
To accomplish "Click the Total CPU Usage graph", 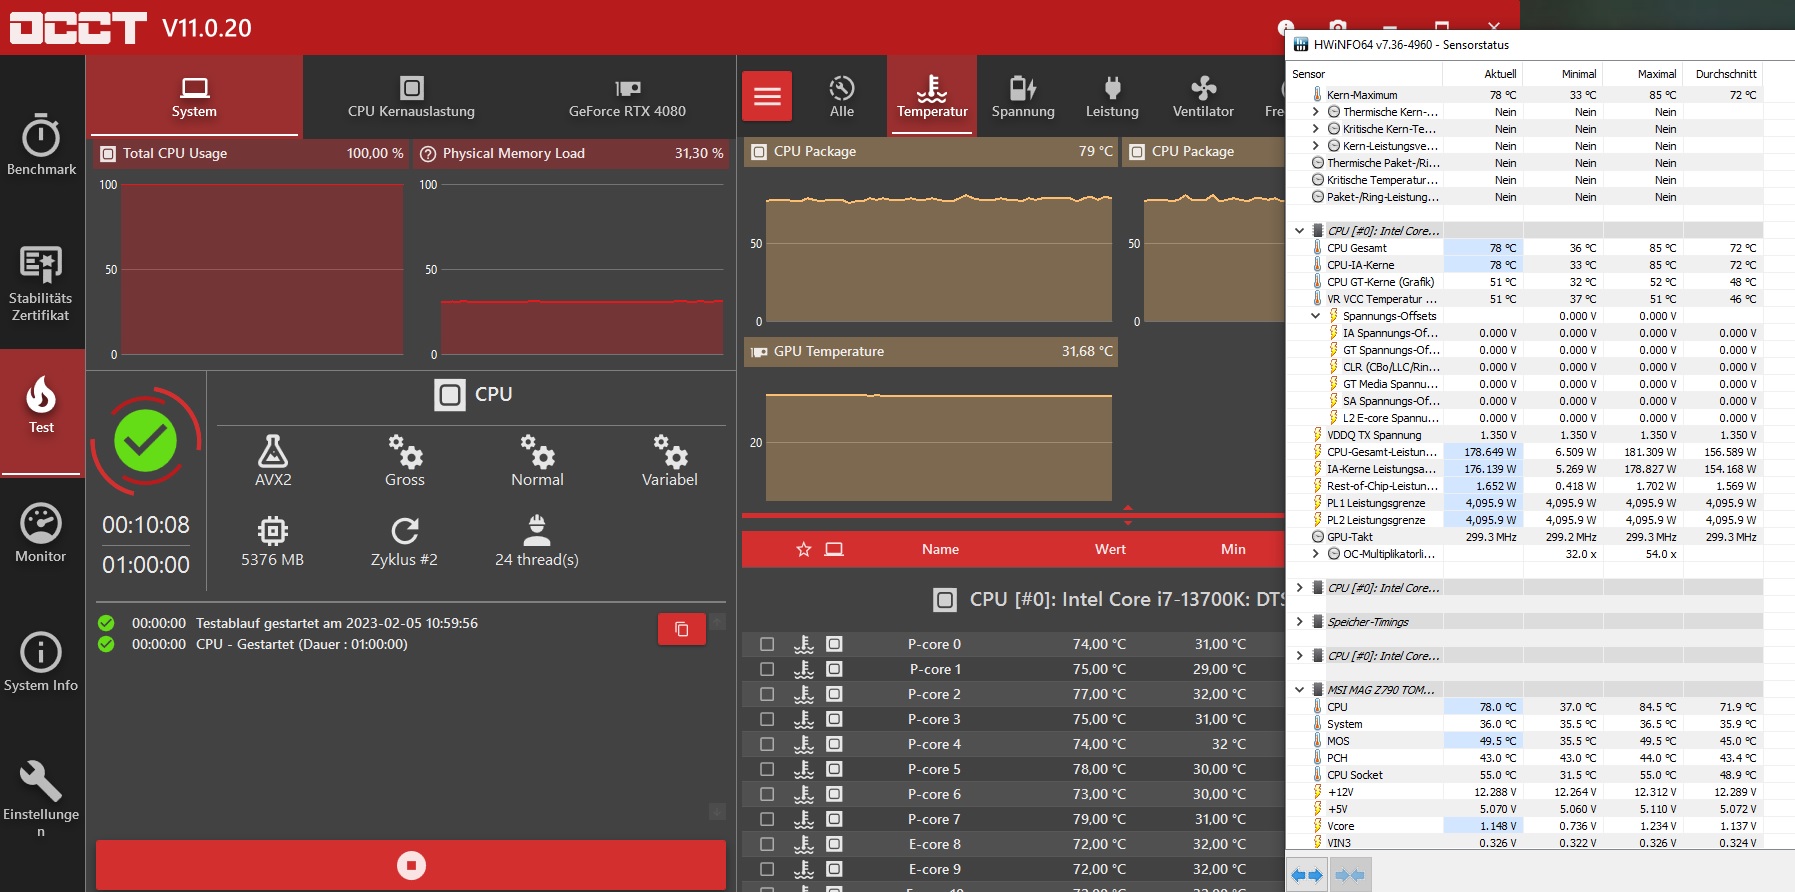I will point(261,269).
